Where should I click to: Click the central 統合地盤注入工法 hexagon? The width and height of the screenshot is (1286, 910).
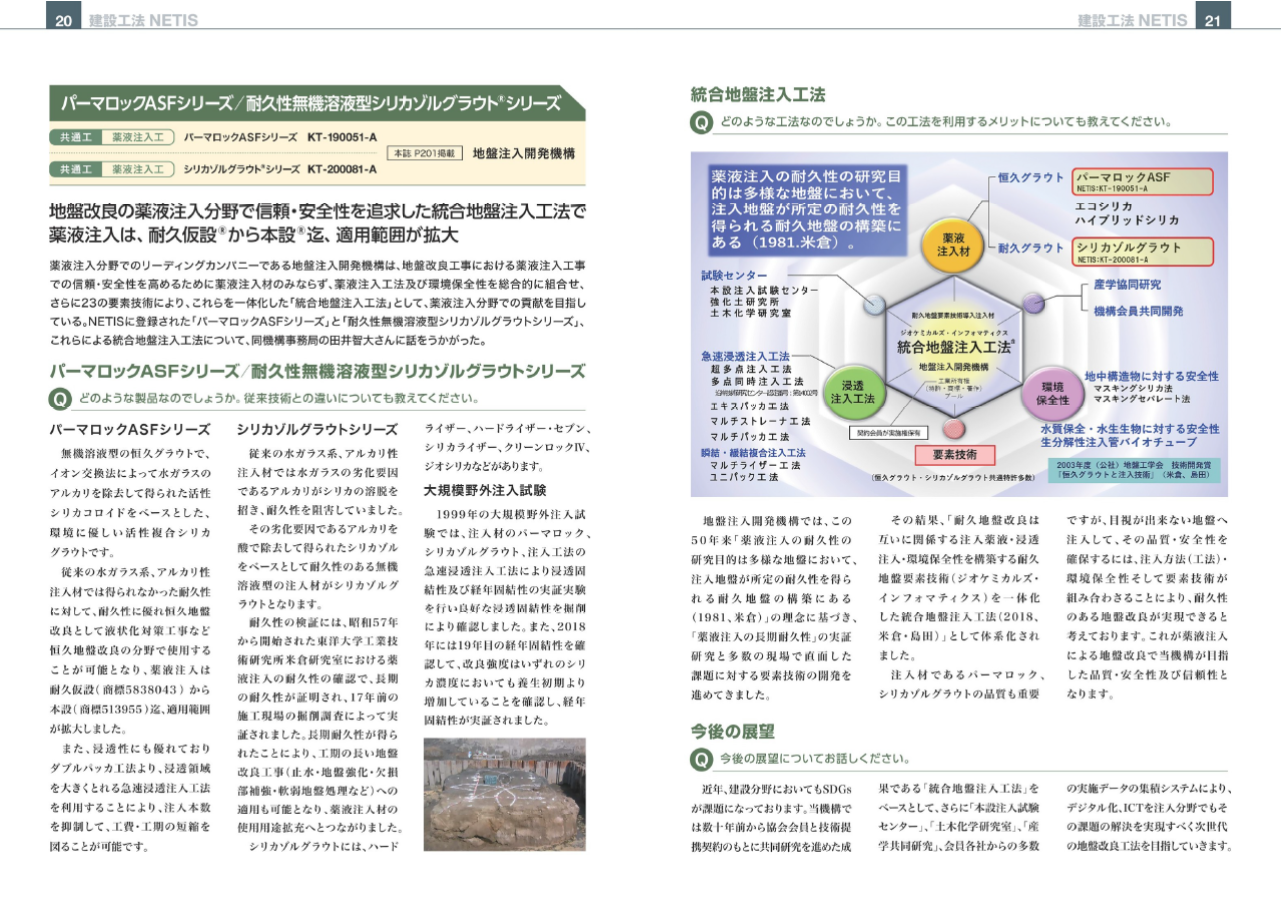click(x=953, y=346)
